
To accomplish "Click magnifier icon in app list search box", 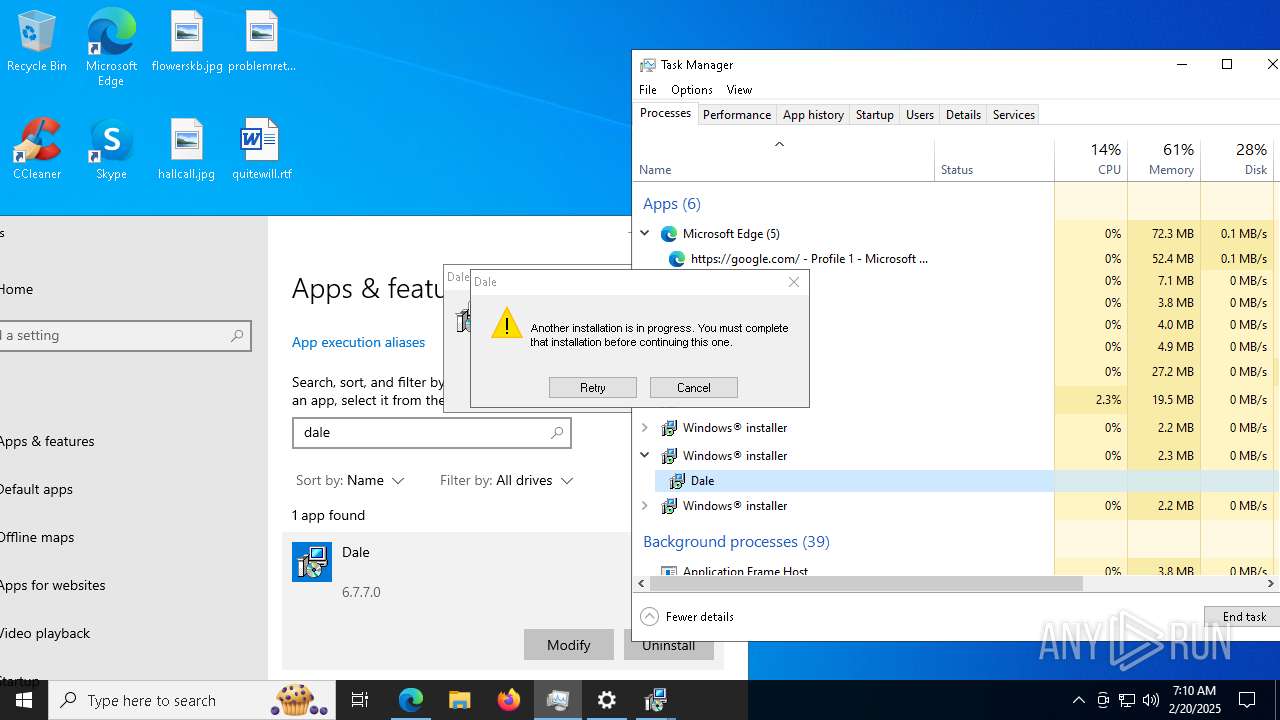I will pos(557,433).
